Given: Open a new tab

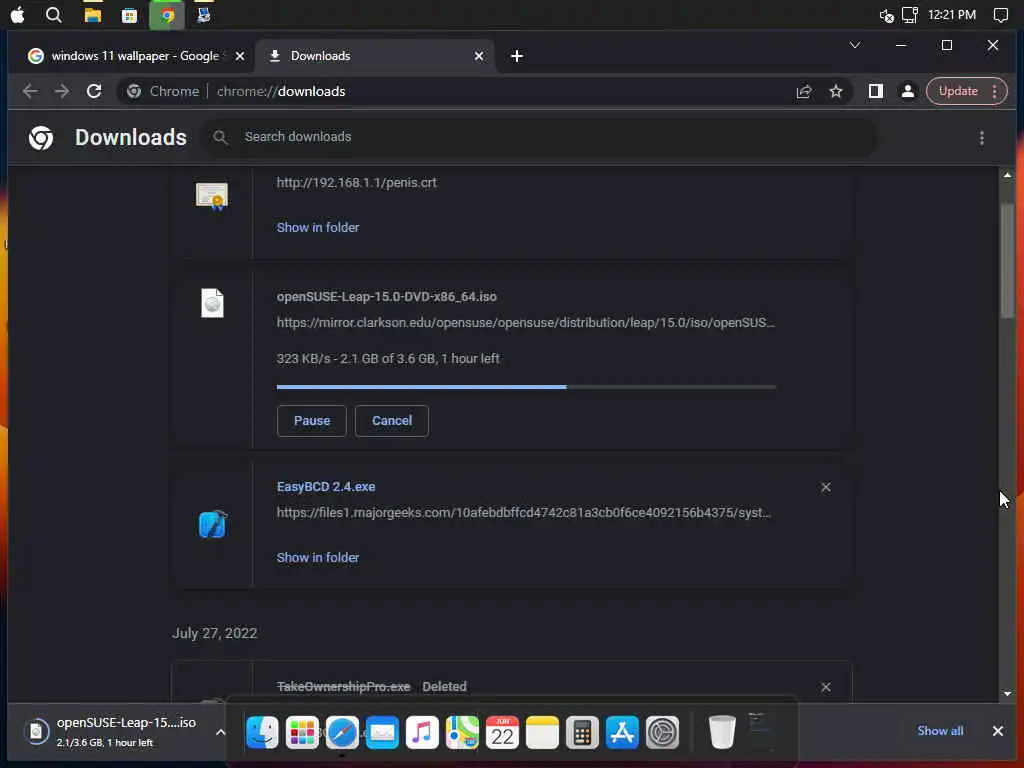Looking at the screenshot, I should click(x=517, y=56).
